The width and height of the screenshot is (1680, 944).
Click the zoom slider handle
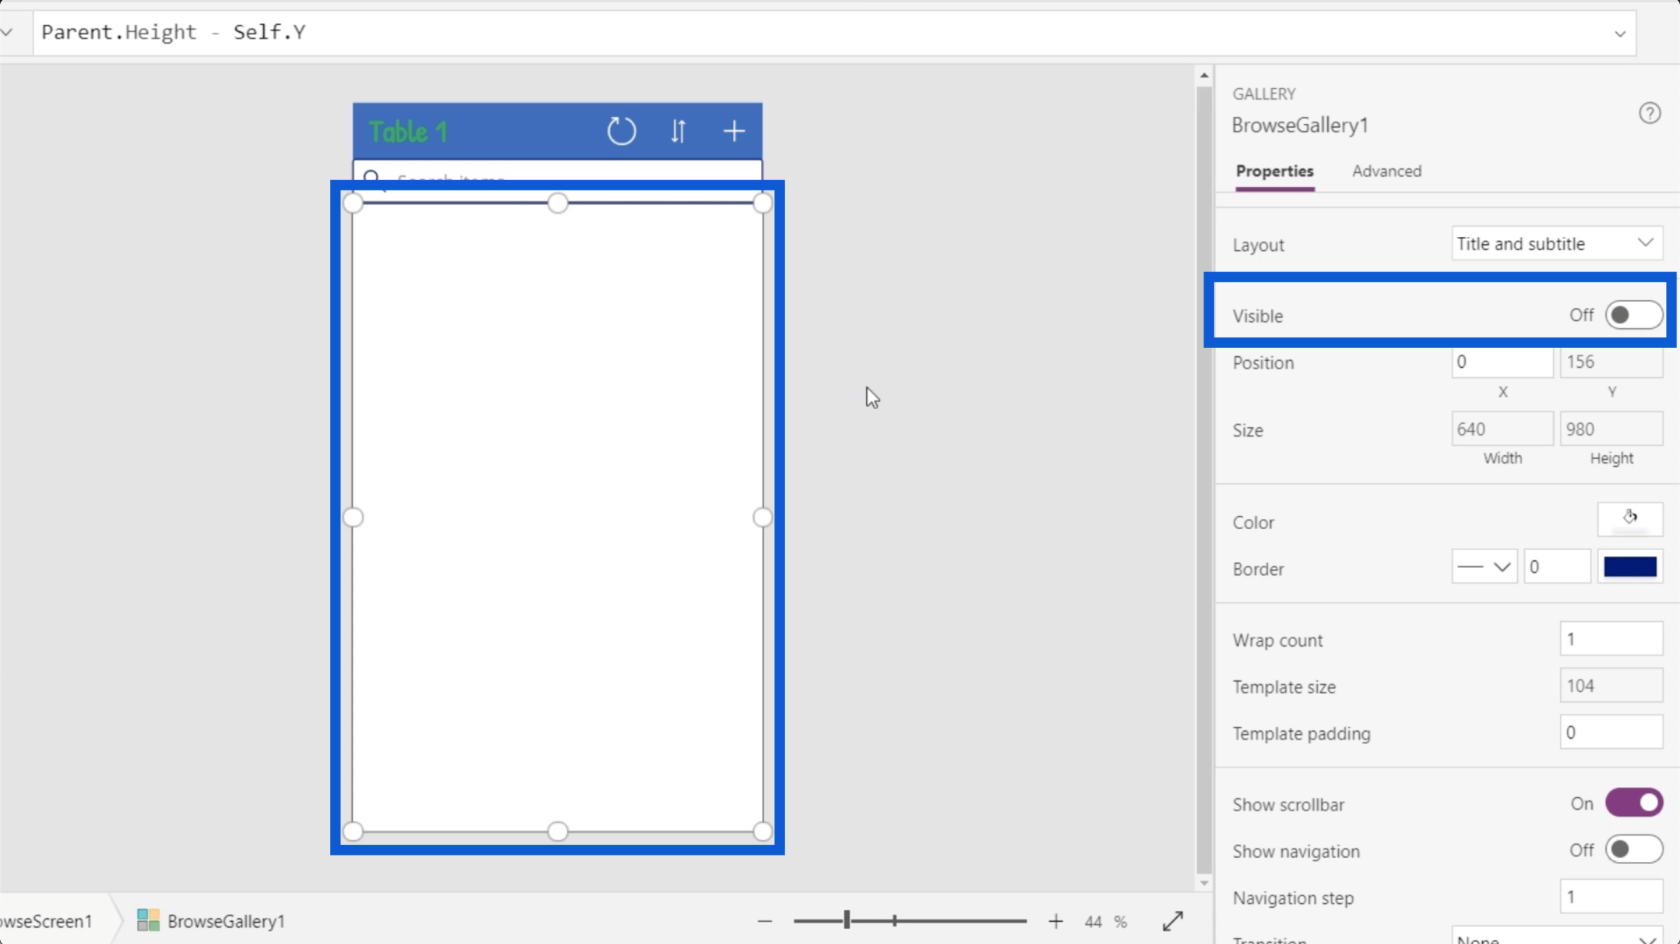point(846,920)
